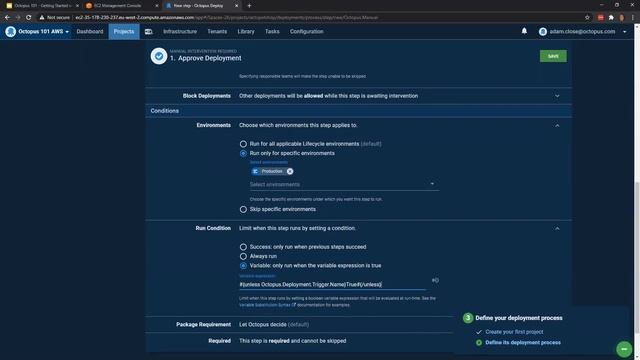Image resolution: width=640 pixels, height=360 pixels.
Task: Open the notifications bell
Action: (524, 31)
